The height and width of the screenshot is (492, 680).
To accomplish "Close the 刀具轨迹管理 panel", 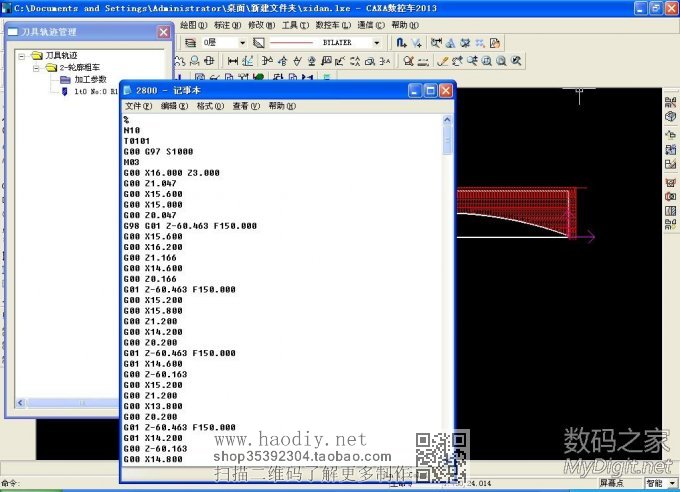I will [163, 32].
